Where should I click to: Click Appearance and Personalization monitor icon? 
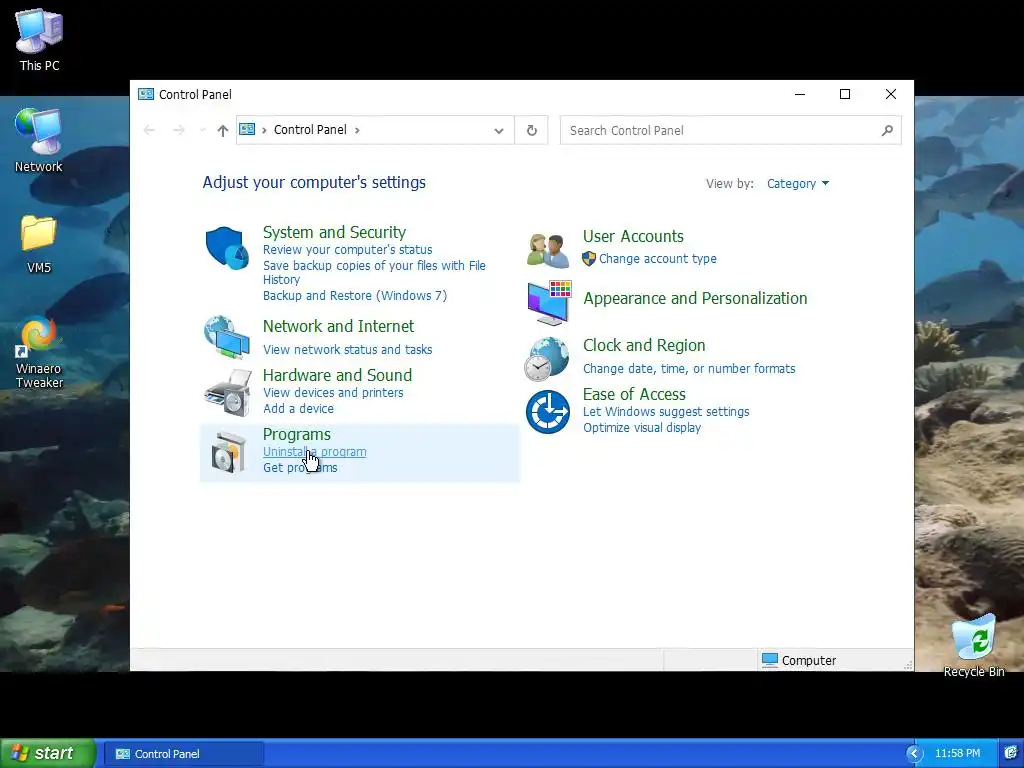click(x=549, y=302)
